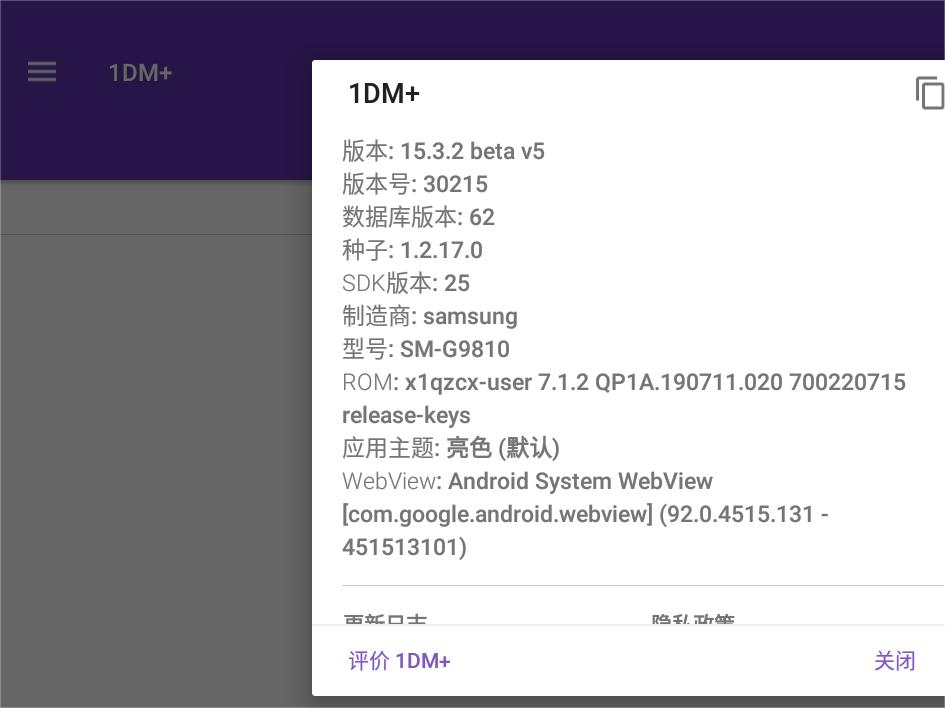Screen dimensions: 945x708
Task: Select the WebView build number 451513101
Action: click(x=404, y=548)
